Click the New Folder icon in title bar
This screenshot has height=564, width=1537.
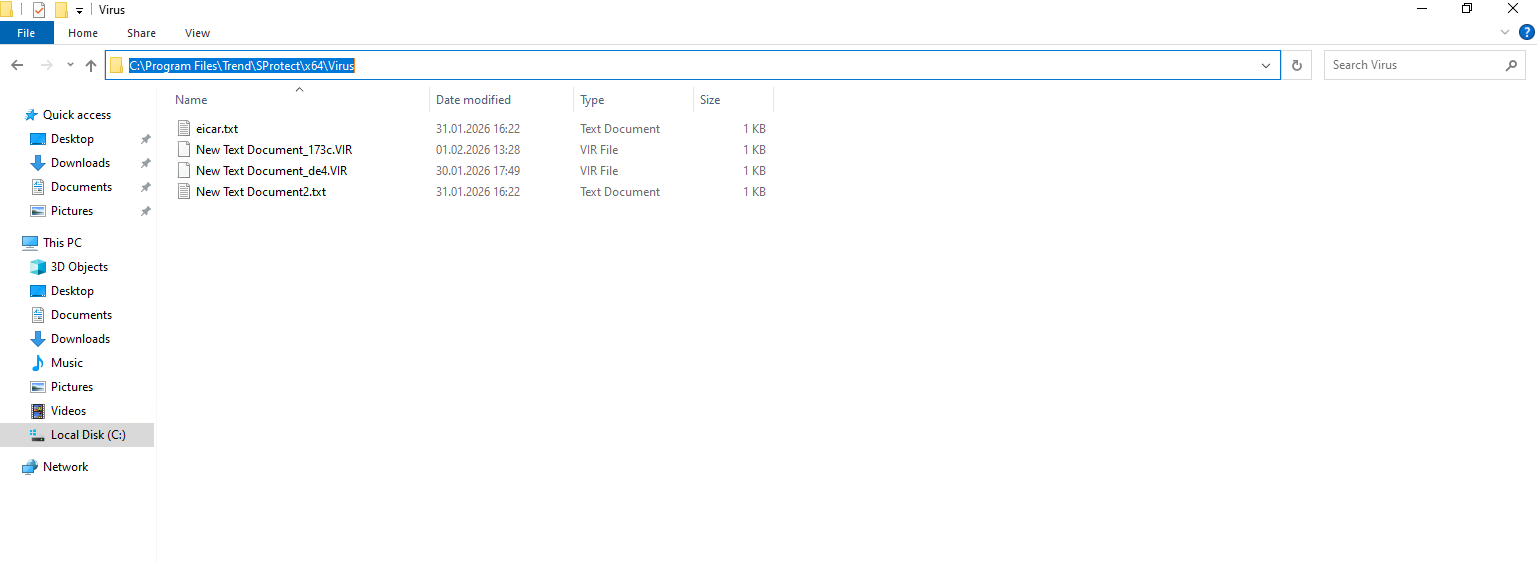[61, 10]
